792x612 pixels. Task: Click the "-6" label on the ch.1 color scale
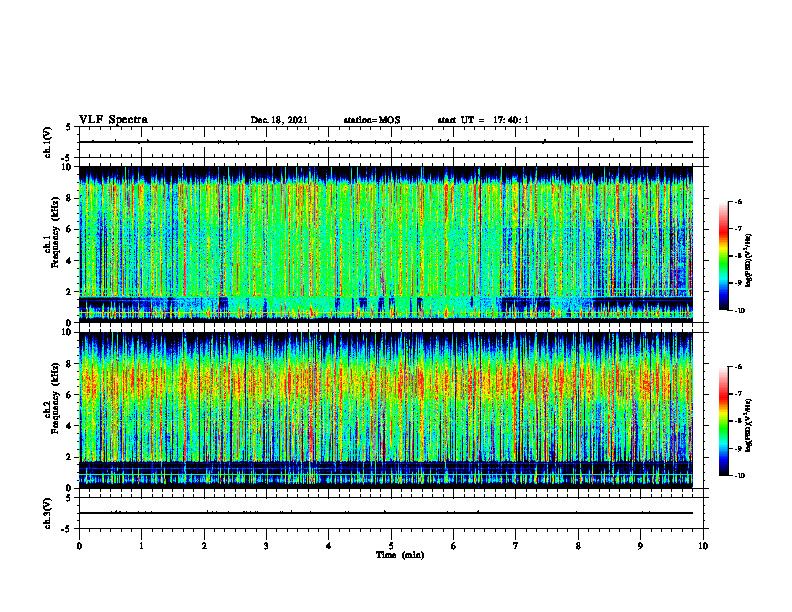(x=738, y=201)
